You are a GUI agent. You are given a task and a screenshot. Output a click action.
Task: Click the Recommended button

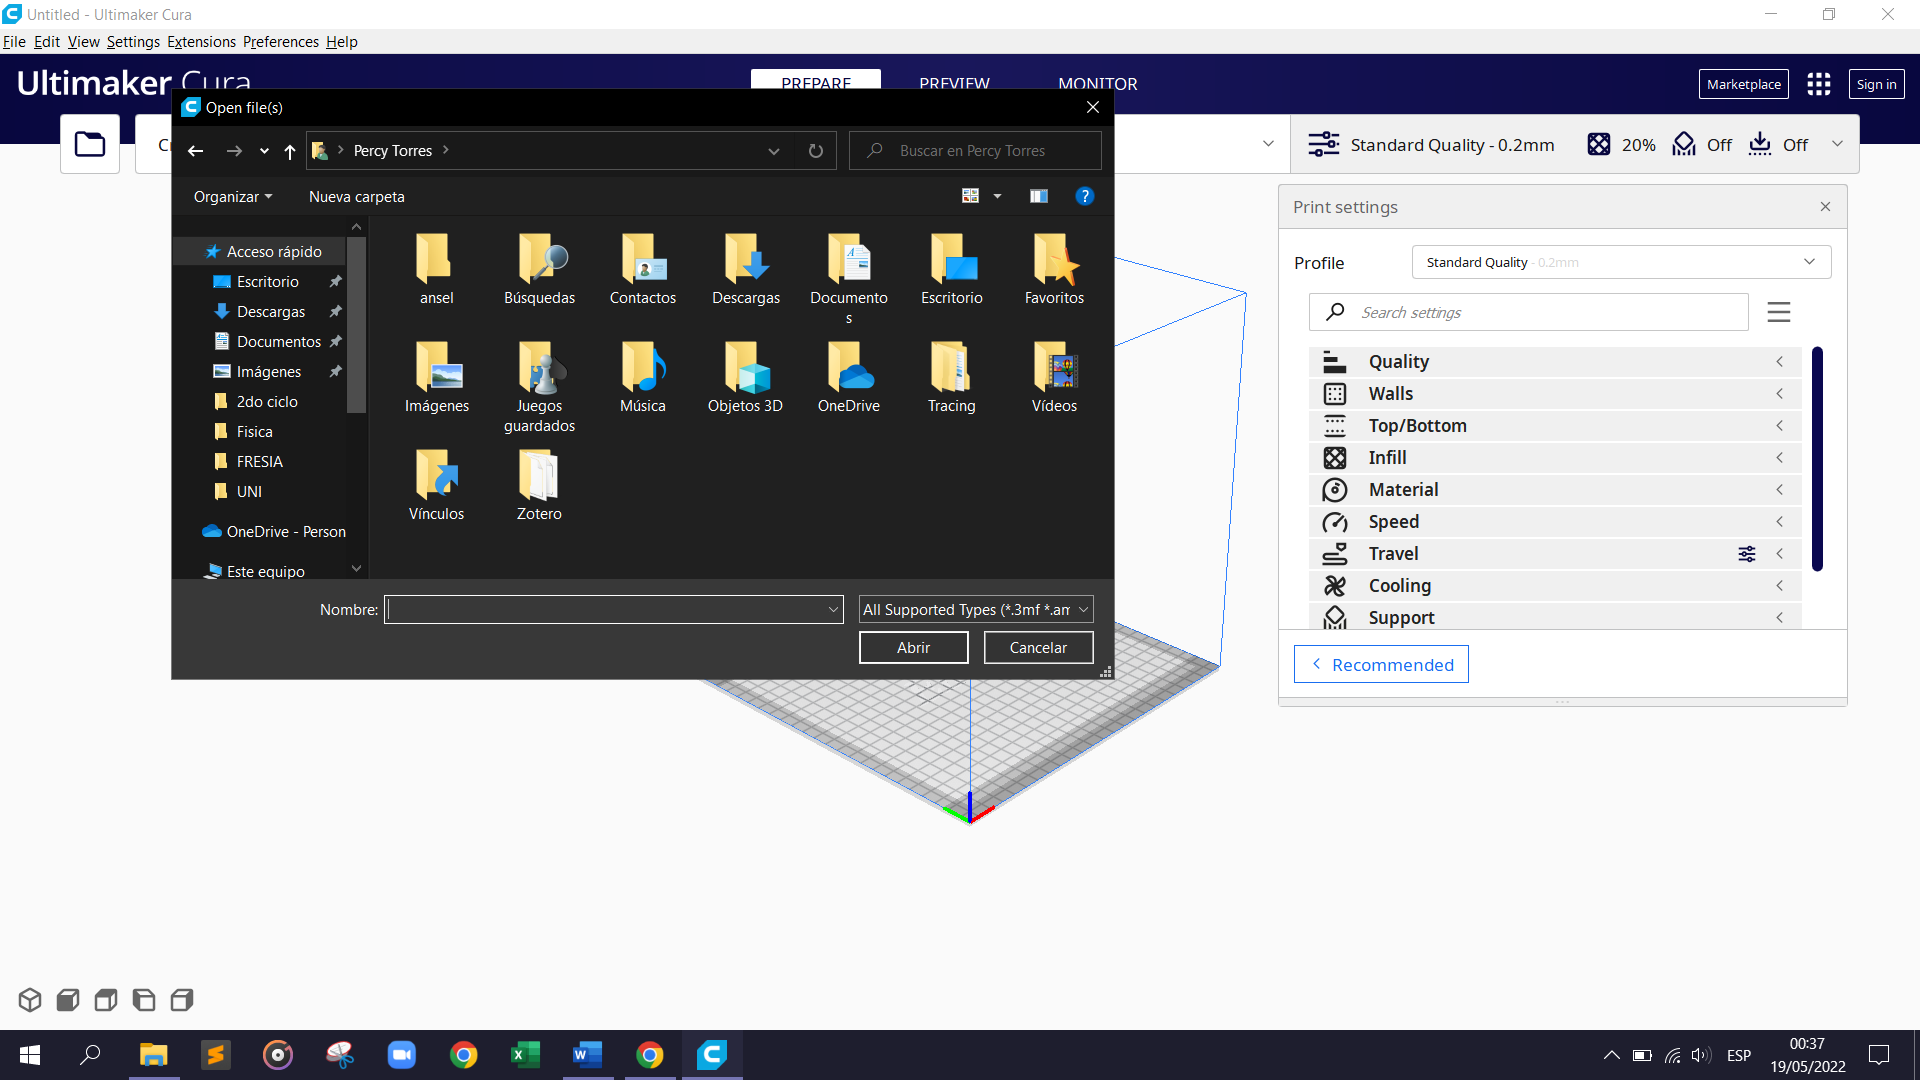[1380, 665]
